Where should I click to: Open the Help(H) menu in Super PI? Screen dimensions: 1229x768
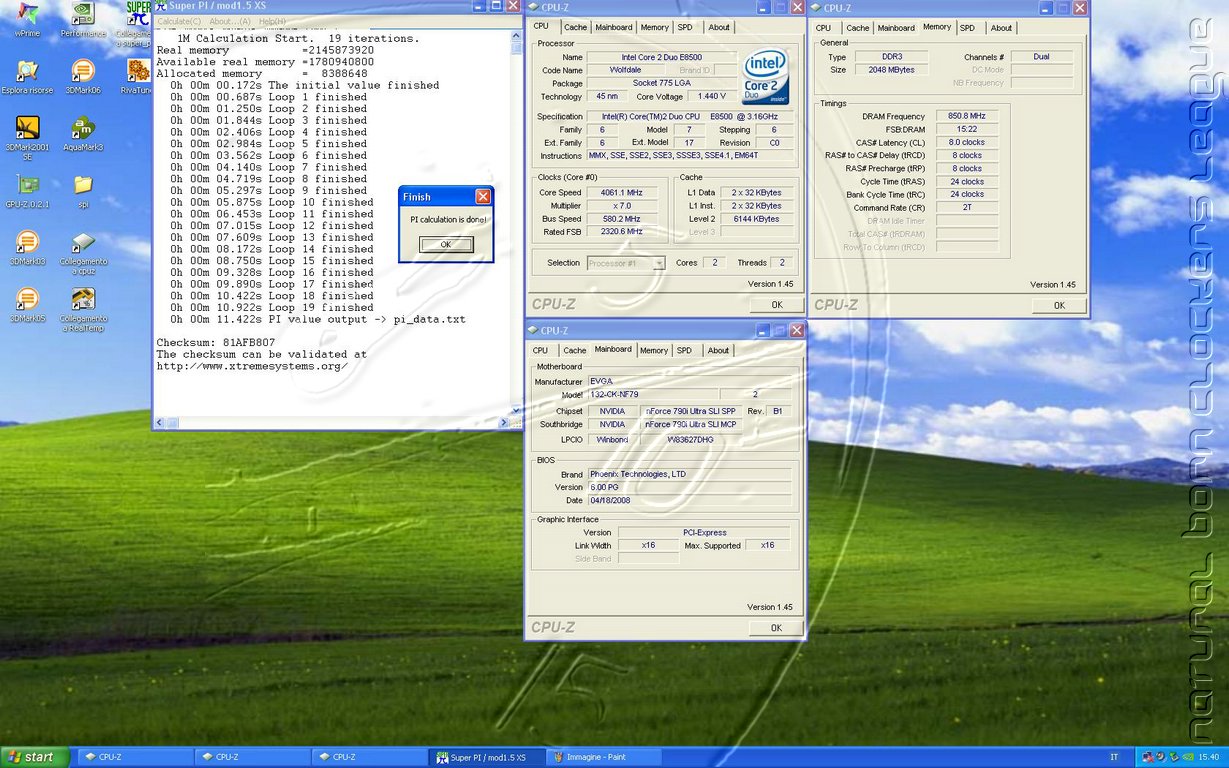click(272, 21)
